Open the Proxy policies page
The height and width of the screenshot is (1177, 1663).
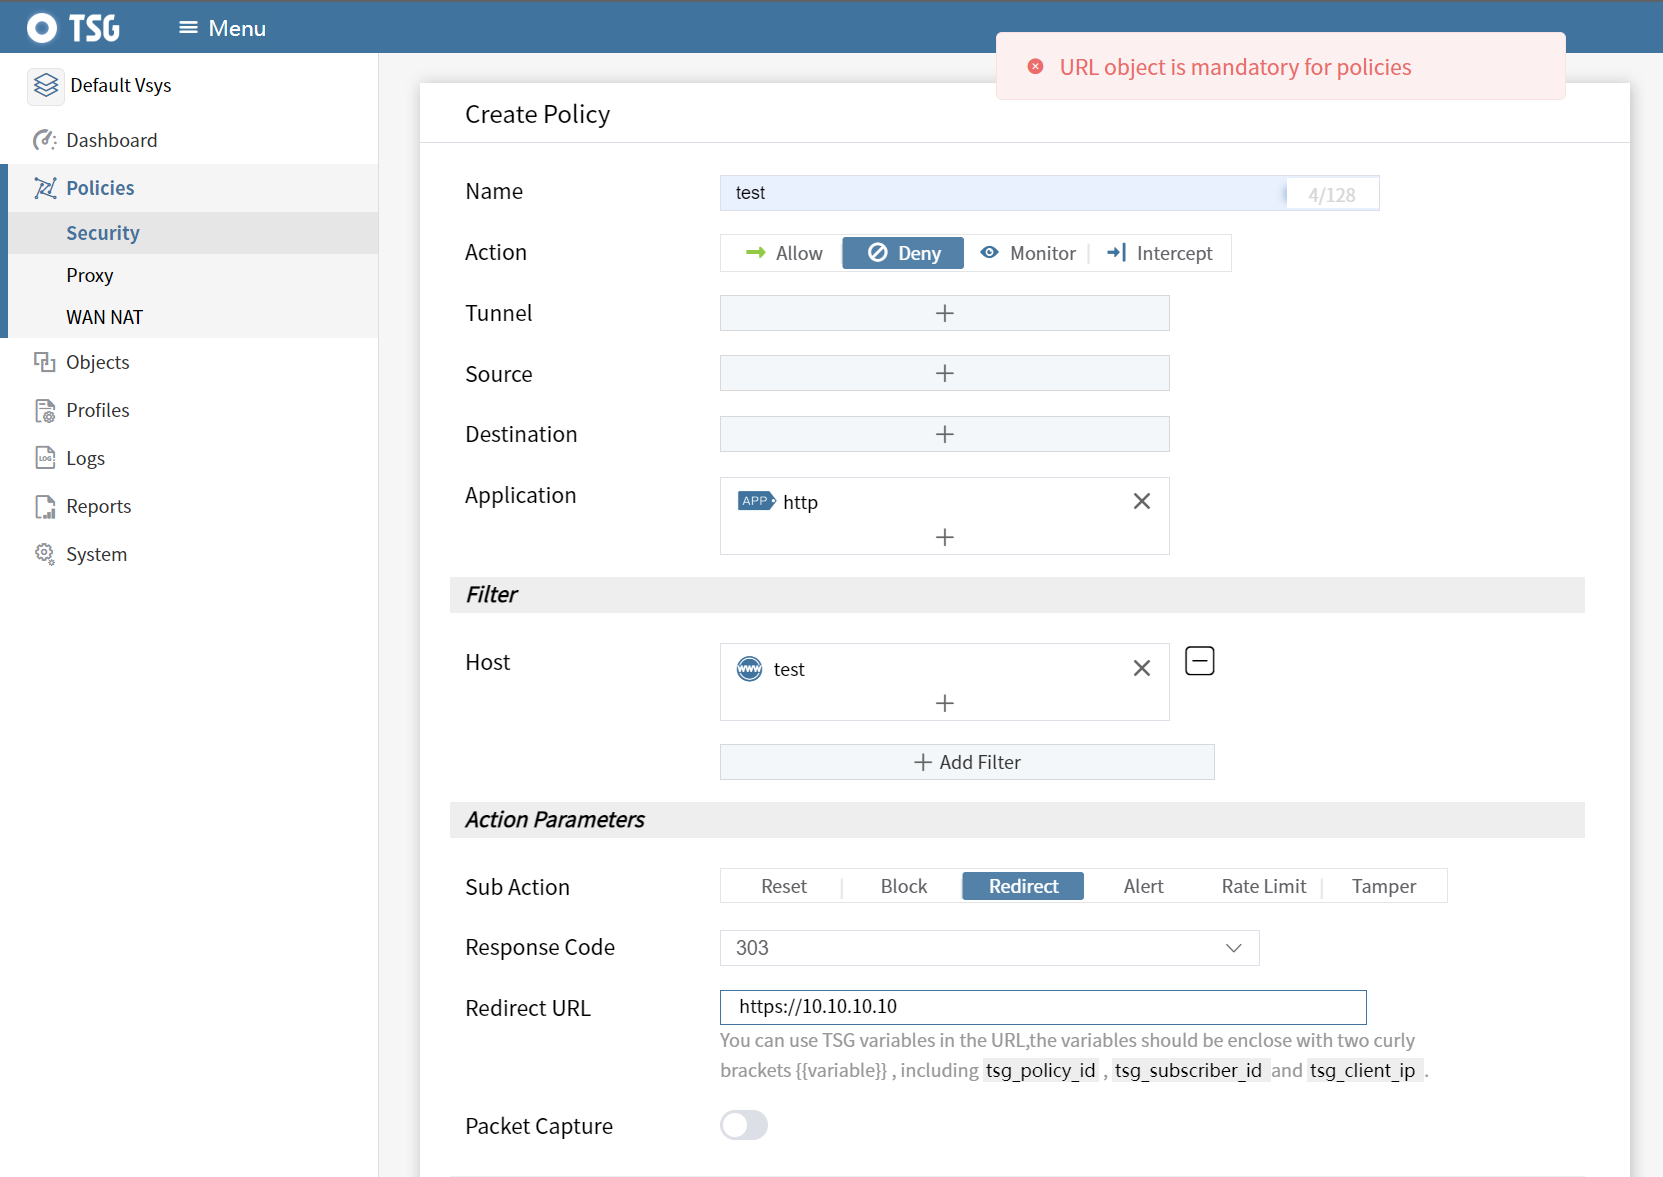point(90,275)
